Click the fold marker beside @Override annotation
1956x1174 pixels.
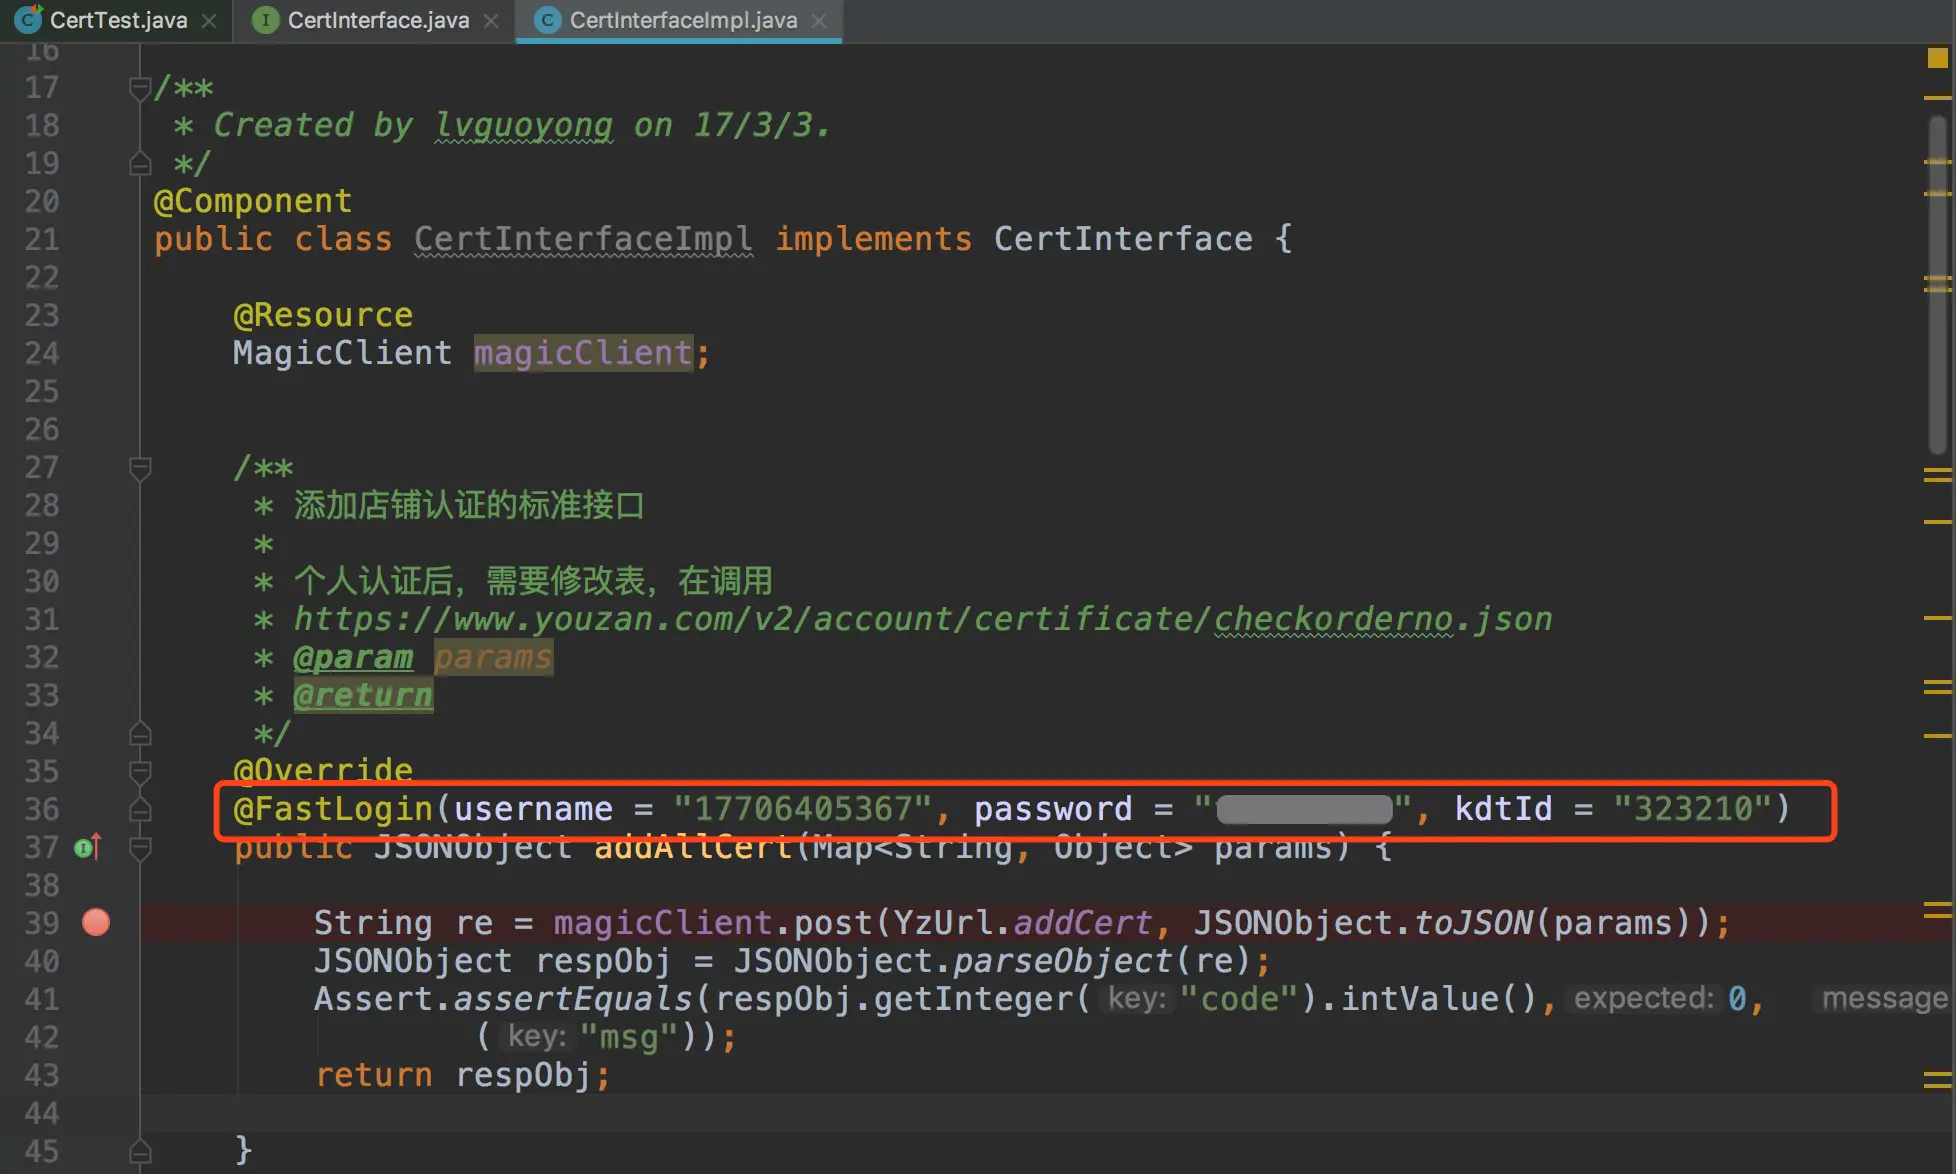point(140,771)
